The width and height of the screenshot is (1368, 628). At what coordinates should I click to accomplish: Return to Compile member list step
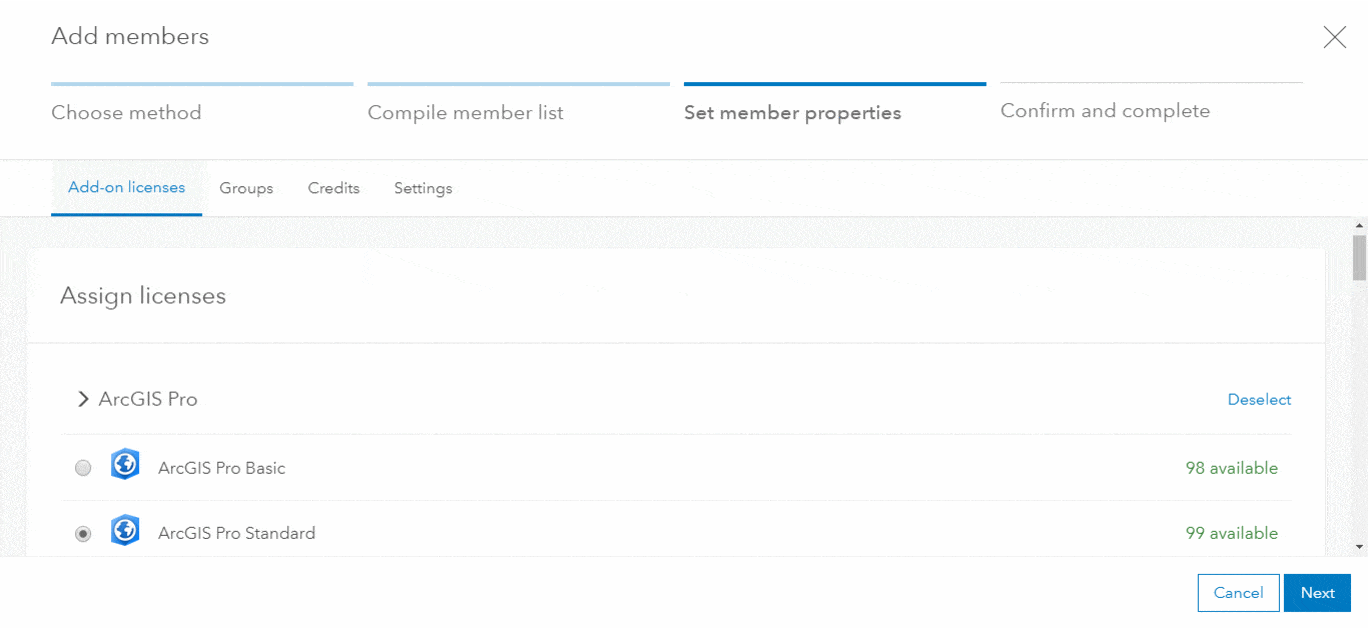(466, 112)
